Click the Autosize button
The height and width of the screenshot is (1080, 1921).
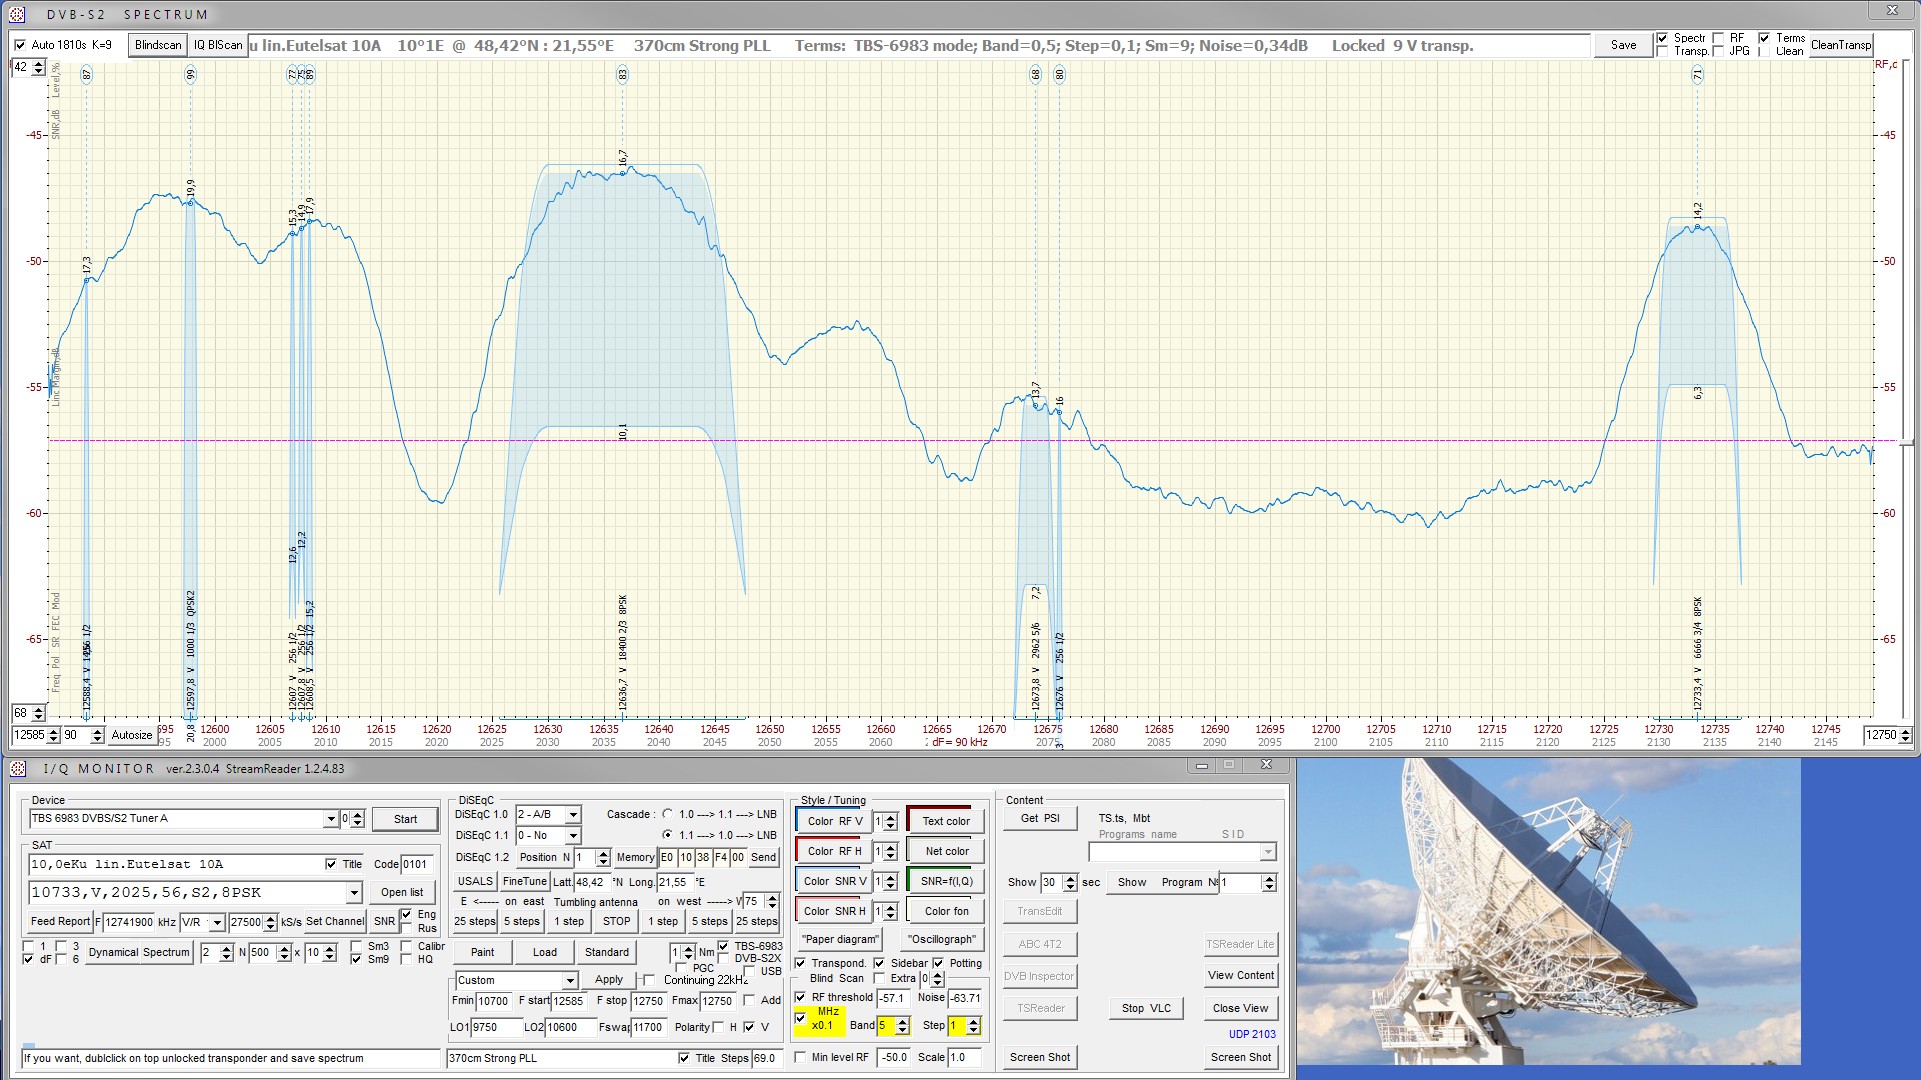tap(132, 735)
